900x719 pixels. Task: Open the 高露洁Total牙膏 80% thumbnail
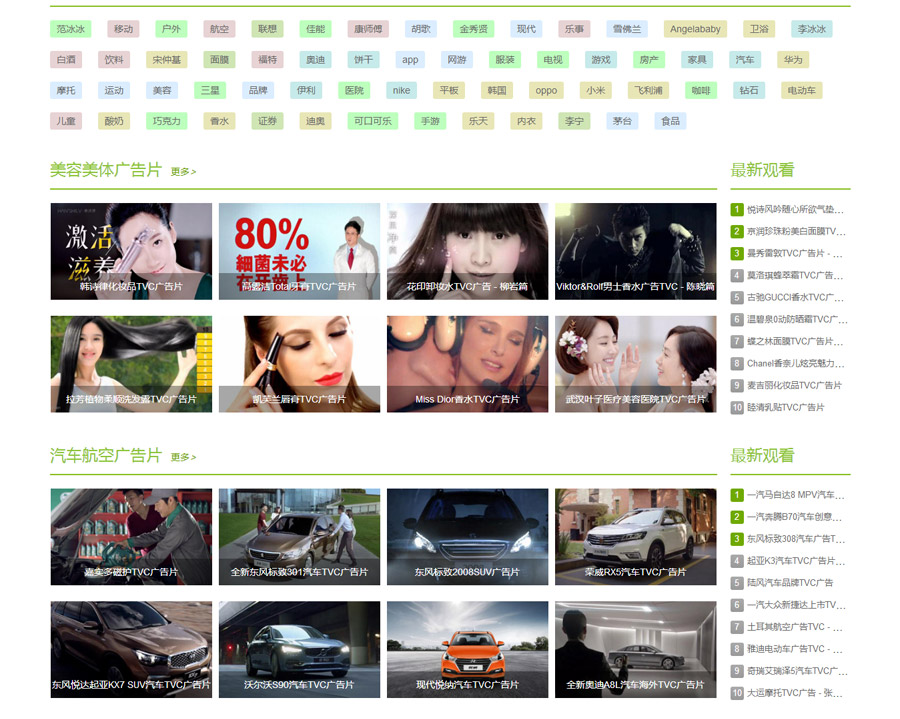click(x=299, y=251)
